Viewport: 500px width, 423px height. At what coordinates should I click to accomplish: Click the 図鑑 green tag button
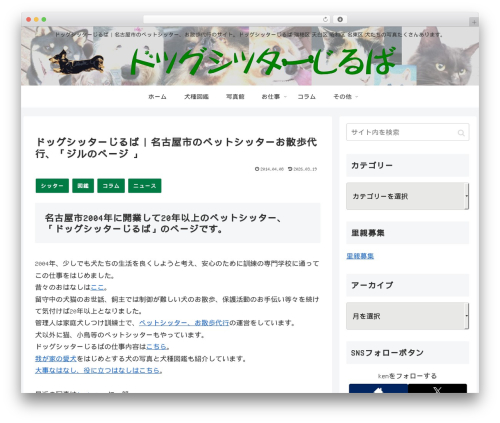point(83,186)
